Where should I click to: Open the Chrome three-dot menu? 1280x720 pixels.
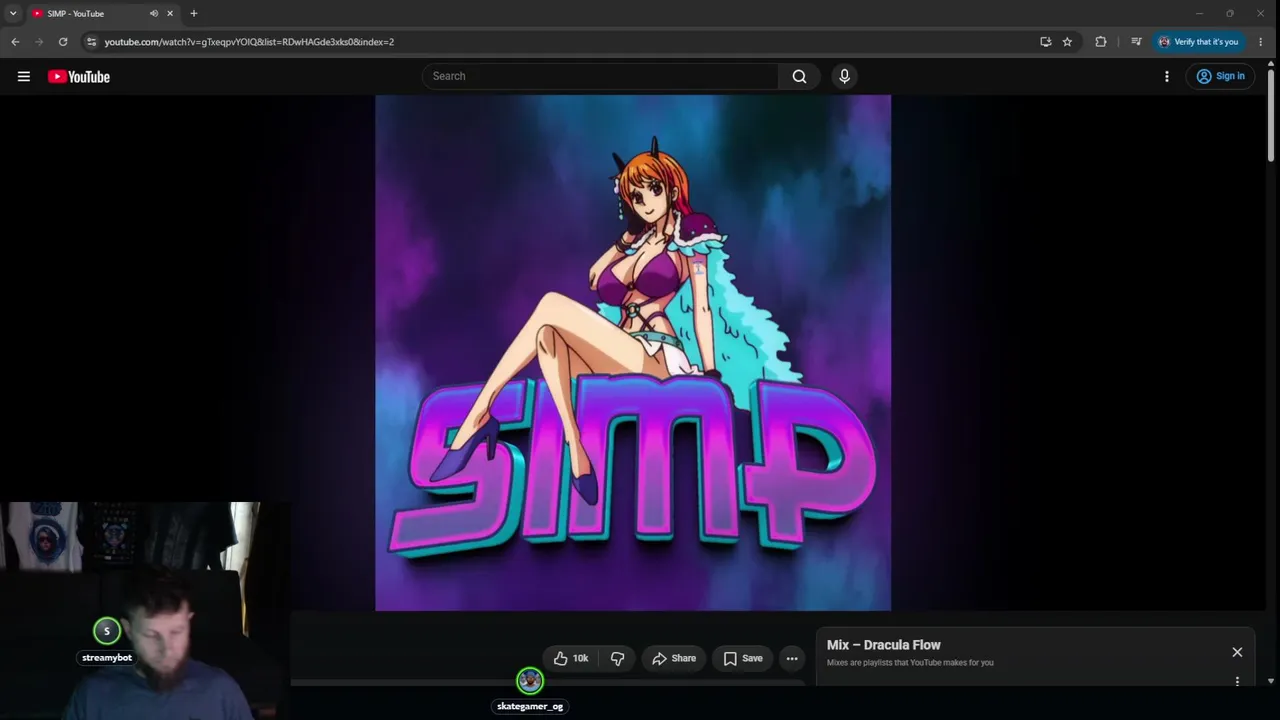coord(1260,42)
